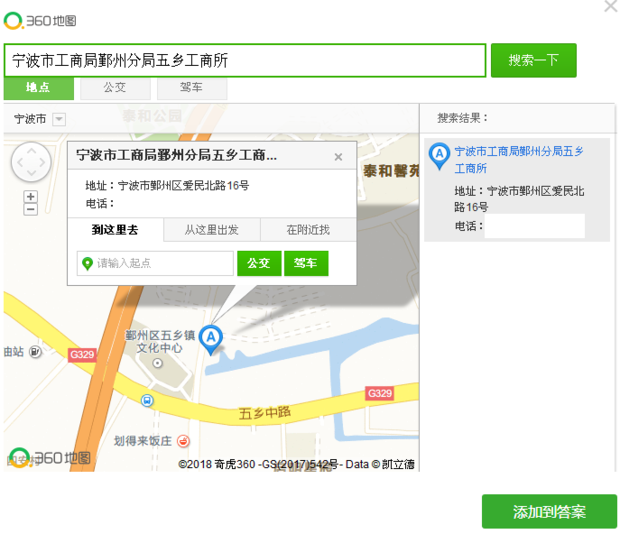Click the gas station icon on the map

(x=35, y=351)
